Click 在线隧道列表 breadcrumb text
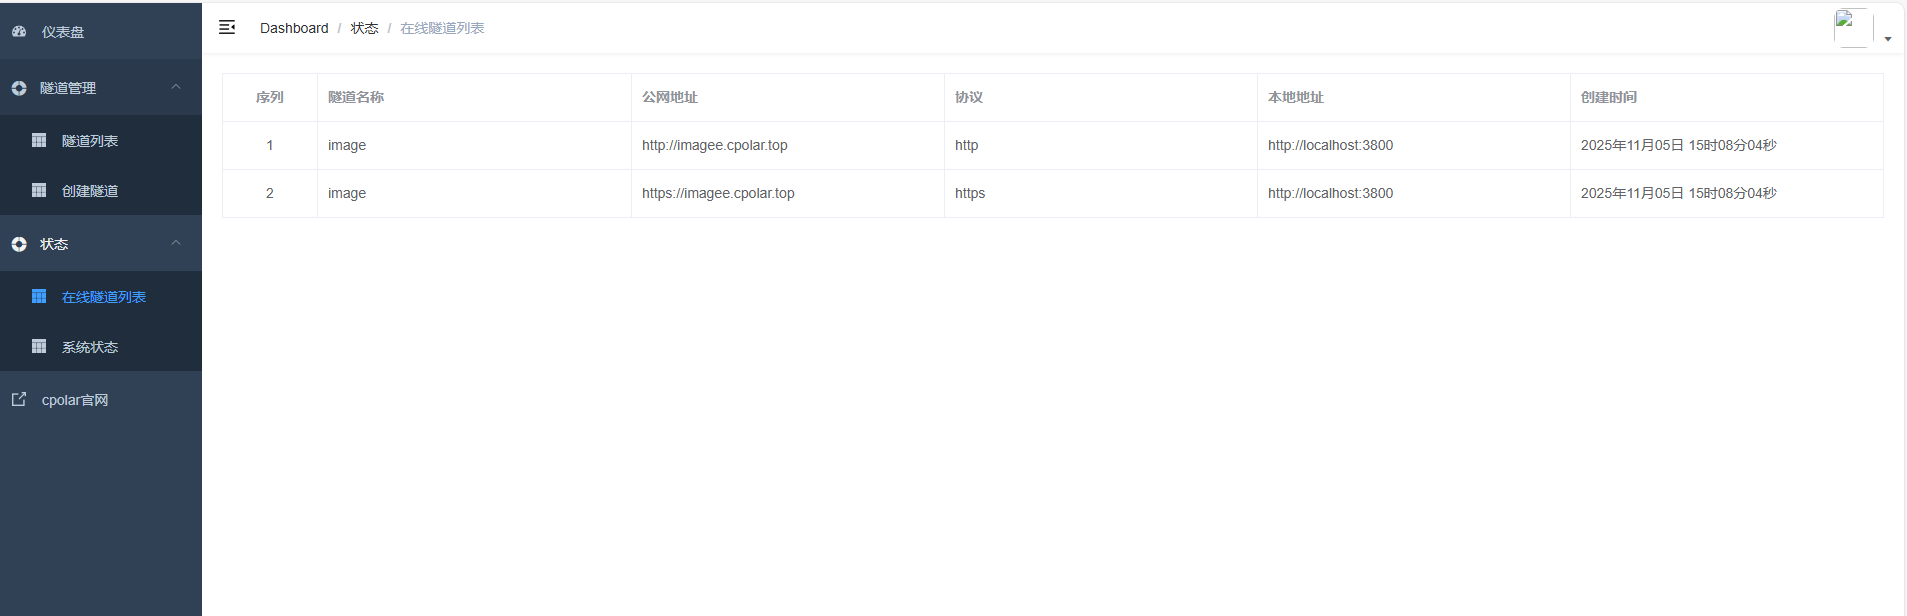The width and height of the screenshot is (1907, 616). point(442,28)
